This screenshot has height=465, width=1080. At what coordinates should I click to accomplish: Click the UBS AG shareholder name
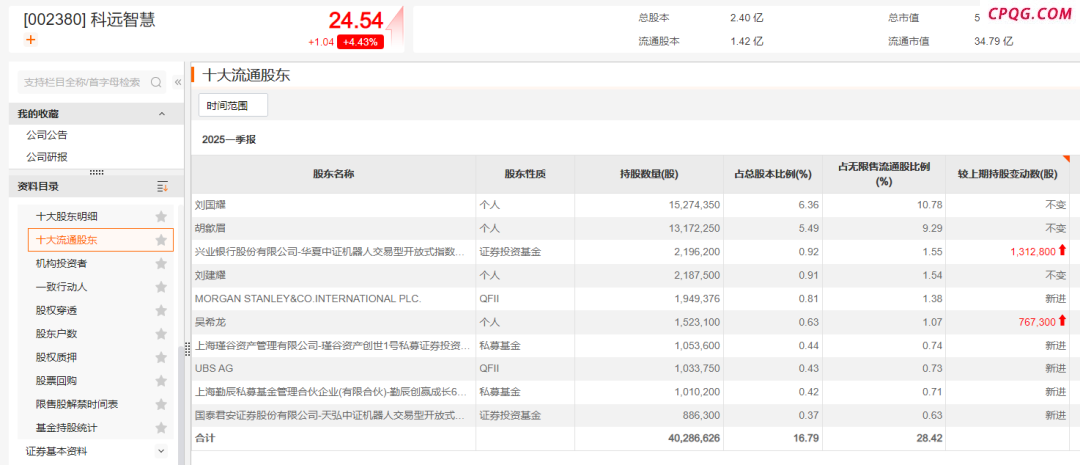click(214, 369)
